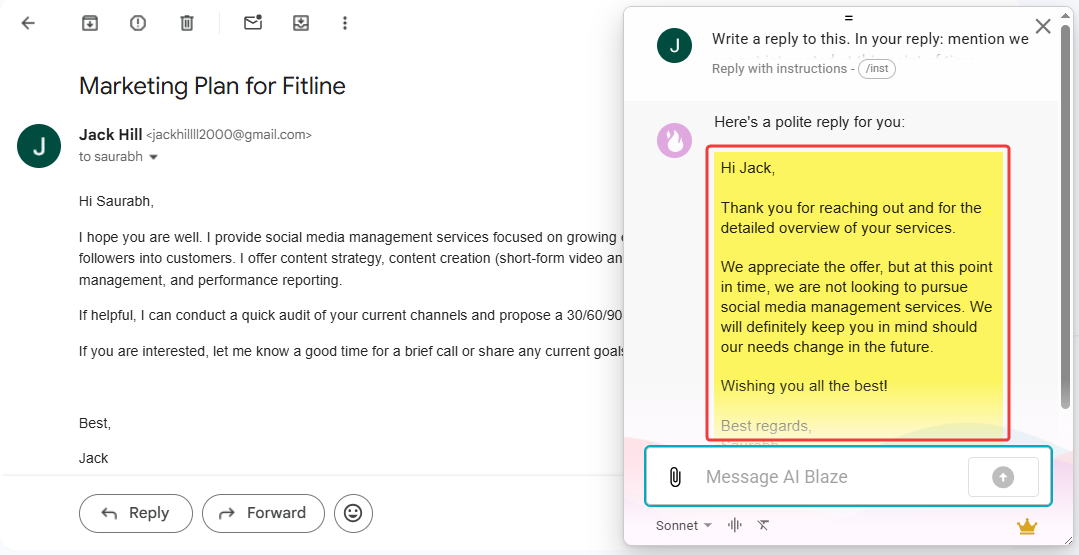Expand recipient details next to 'to saurabh'
1079x555 pixels.
[153, 158]
